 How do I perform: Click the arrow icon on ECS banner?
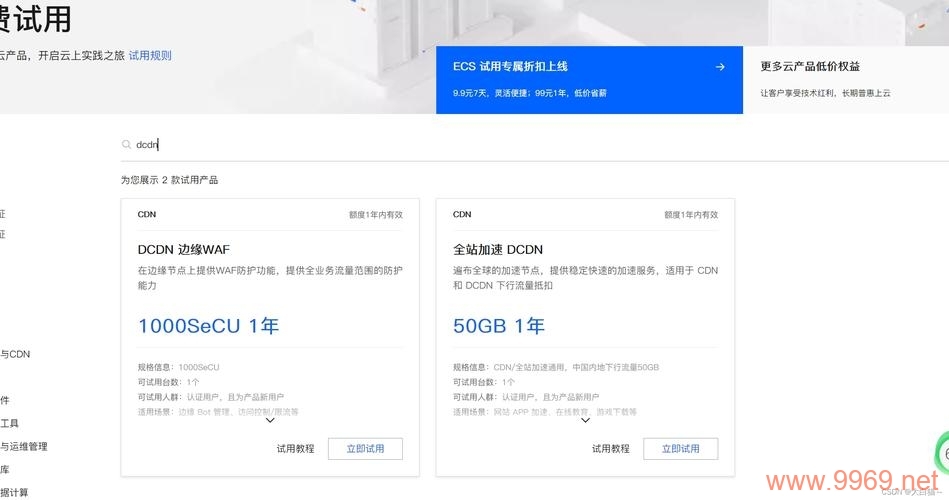720,67
